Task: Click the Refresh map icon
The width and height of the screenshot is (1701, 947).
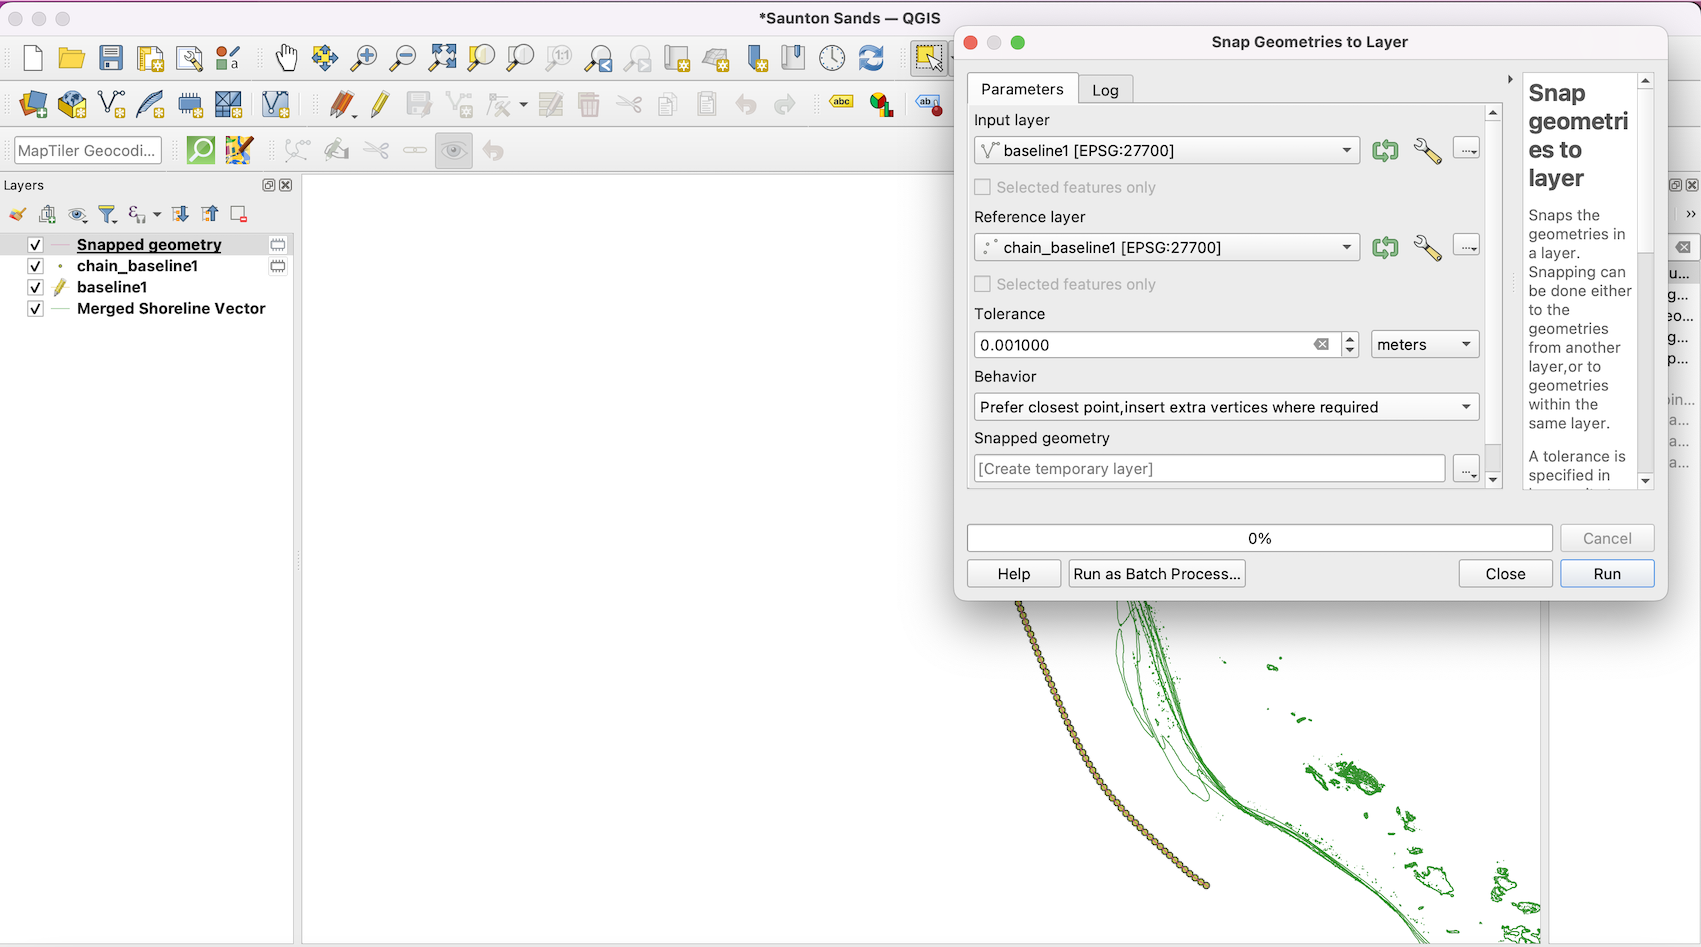Action: coord(871,58)
